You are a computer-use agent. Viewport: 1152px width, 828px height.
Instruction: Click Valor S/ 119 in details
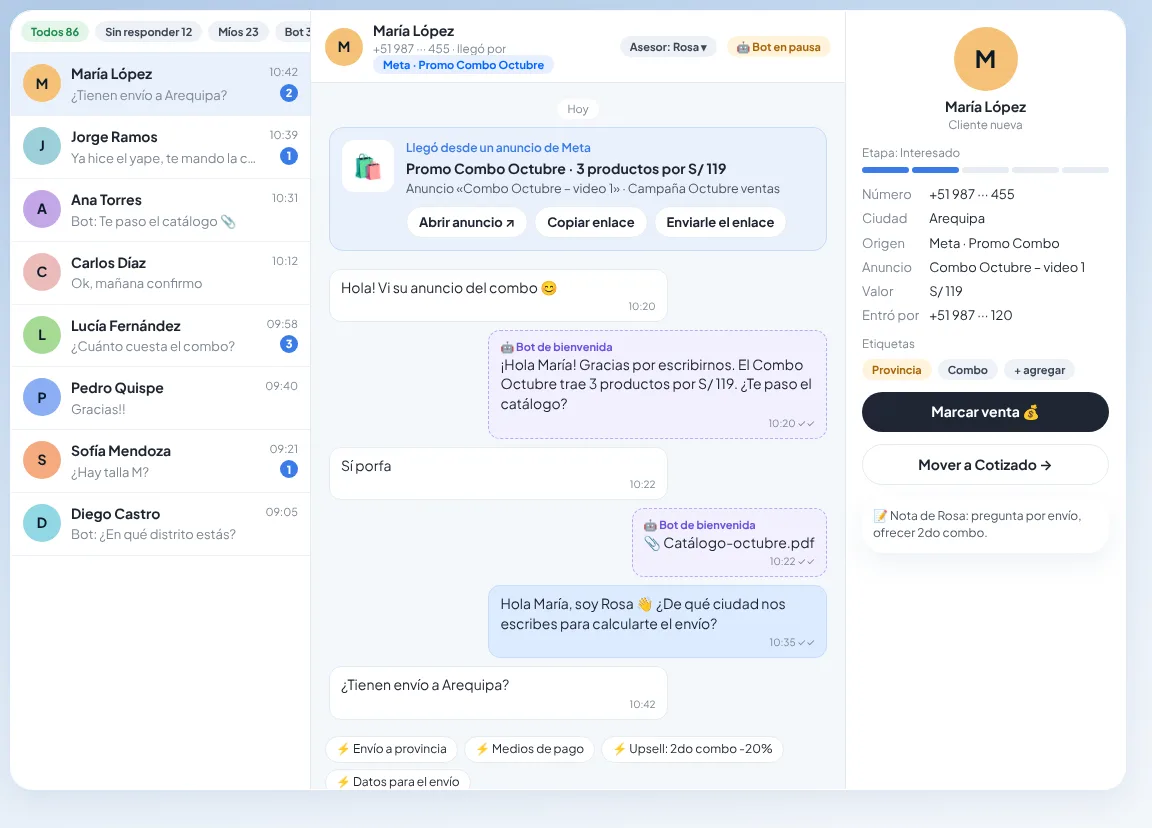946,291
